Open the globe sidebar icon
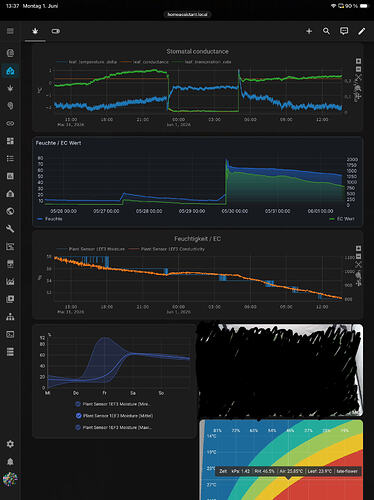 tap(10, 211)
